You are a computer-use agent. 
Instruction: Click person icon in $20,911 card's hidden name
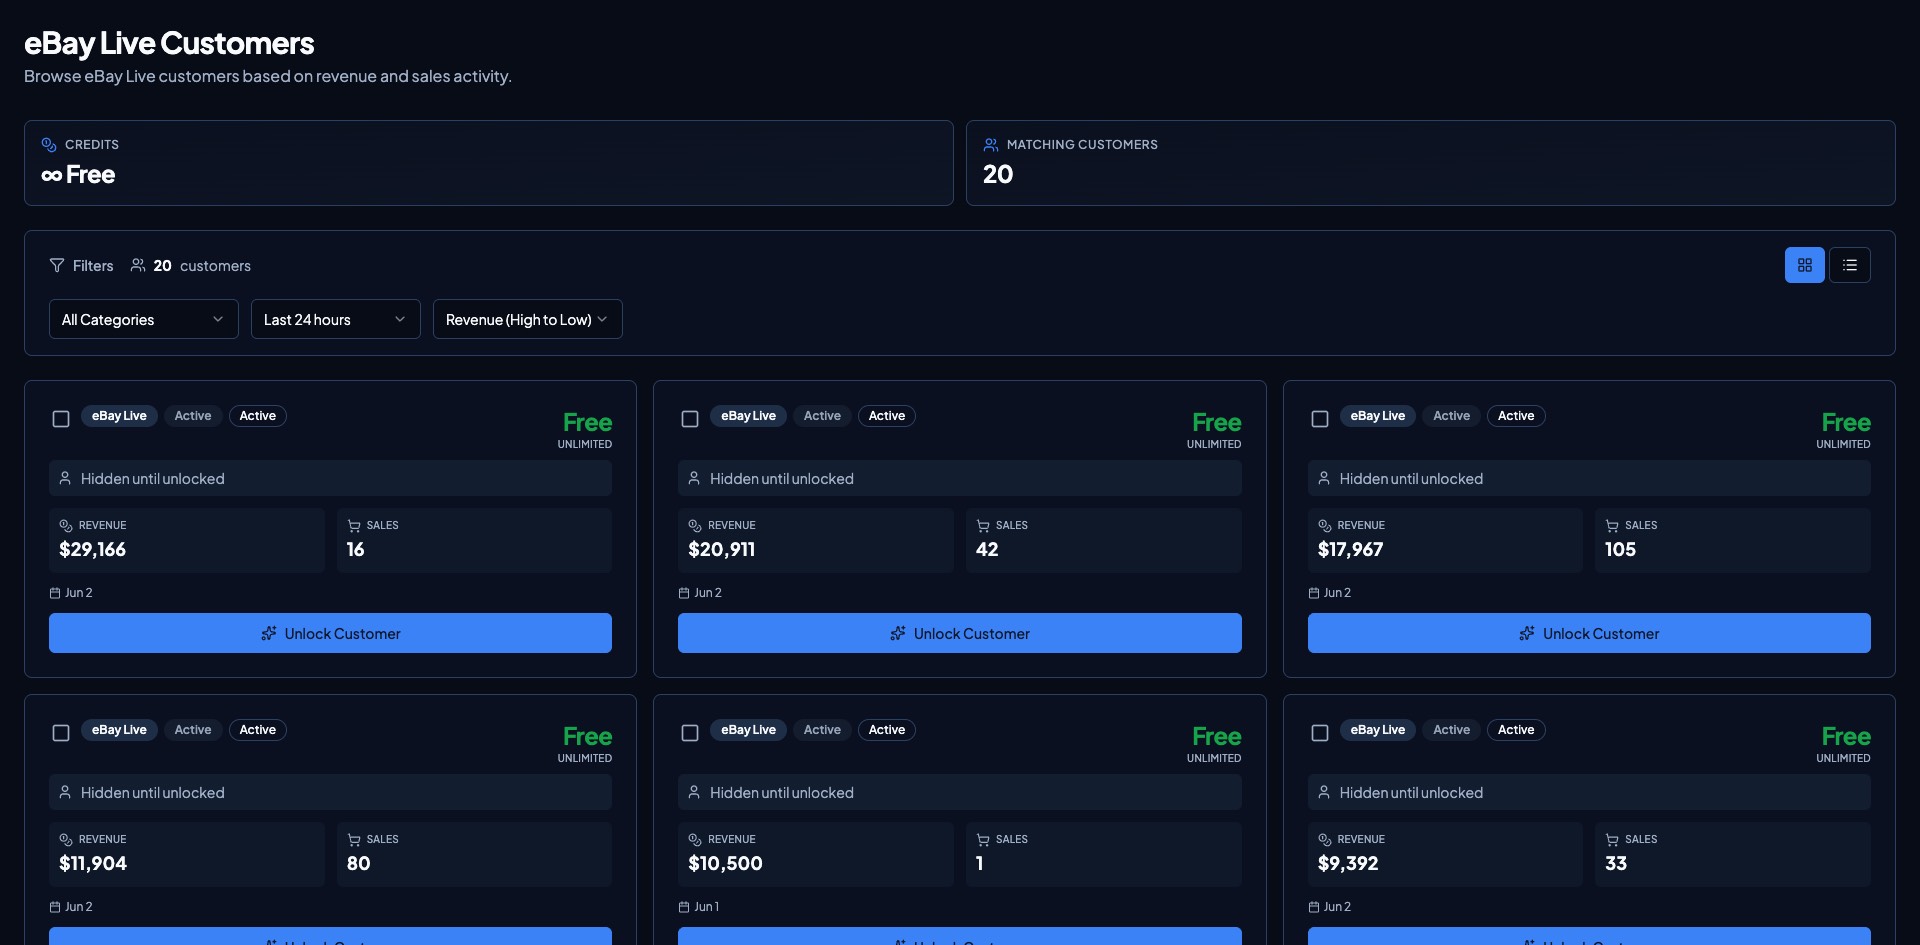point(694,478)
